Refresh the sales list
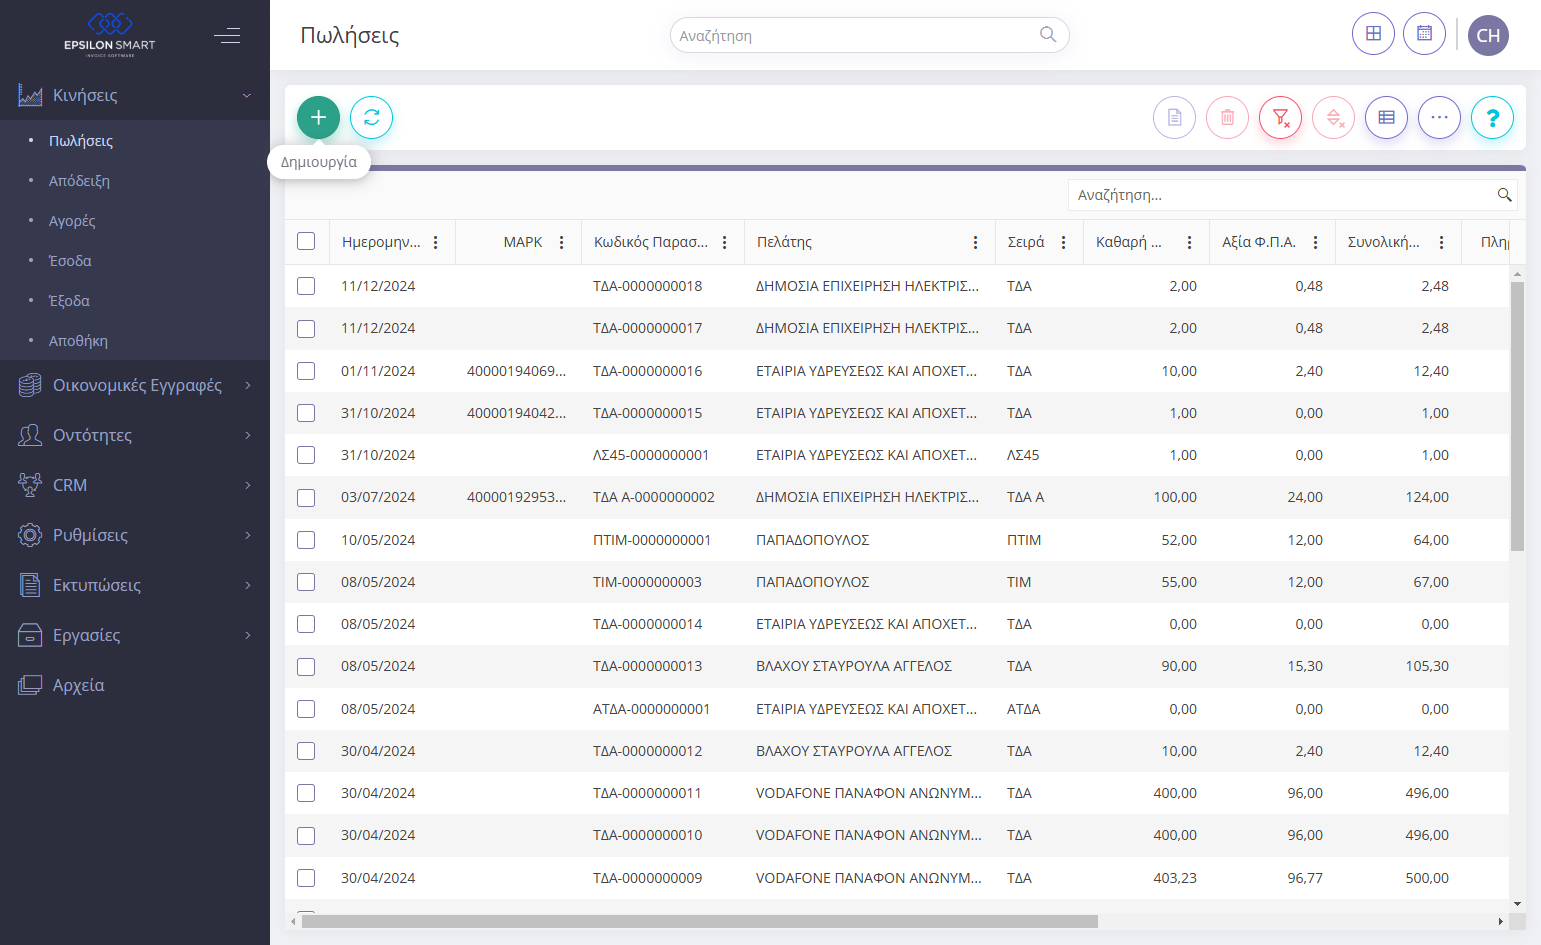 coord(371,118)
